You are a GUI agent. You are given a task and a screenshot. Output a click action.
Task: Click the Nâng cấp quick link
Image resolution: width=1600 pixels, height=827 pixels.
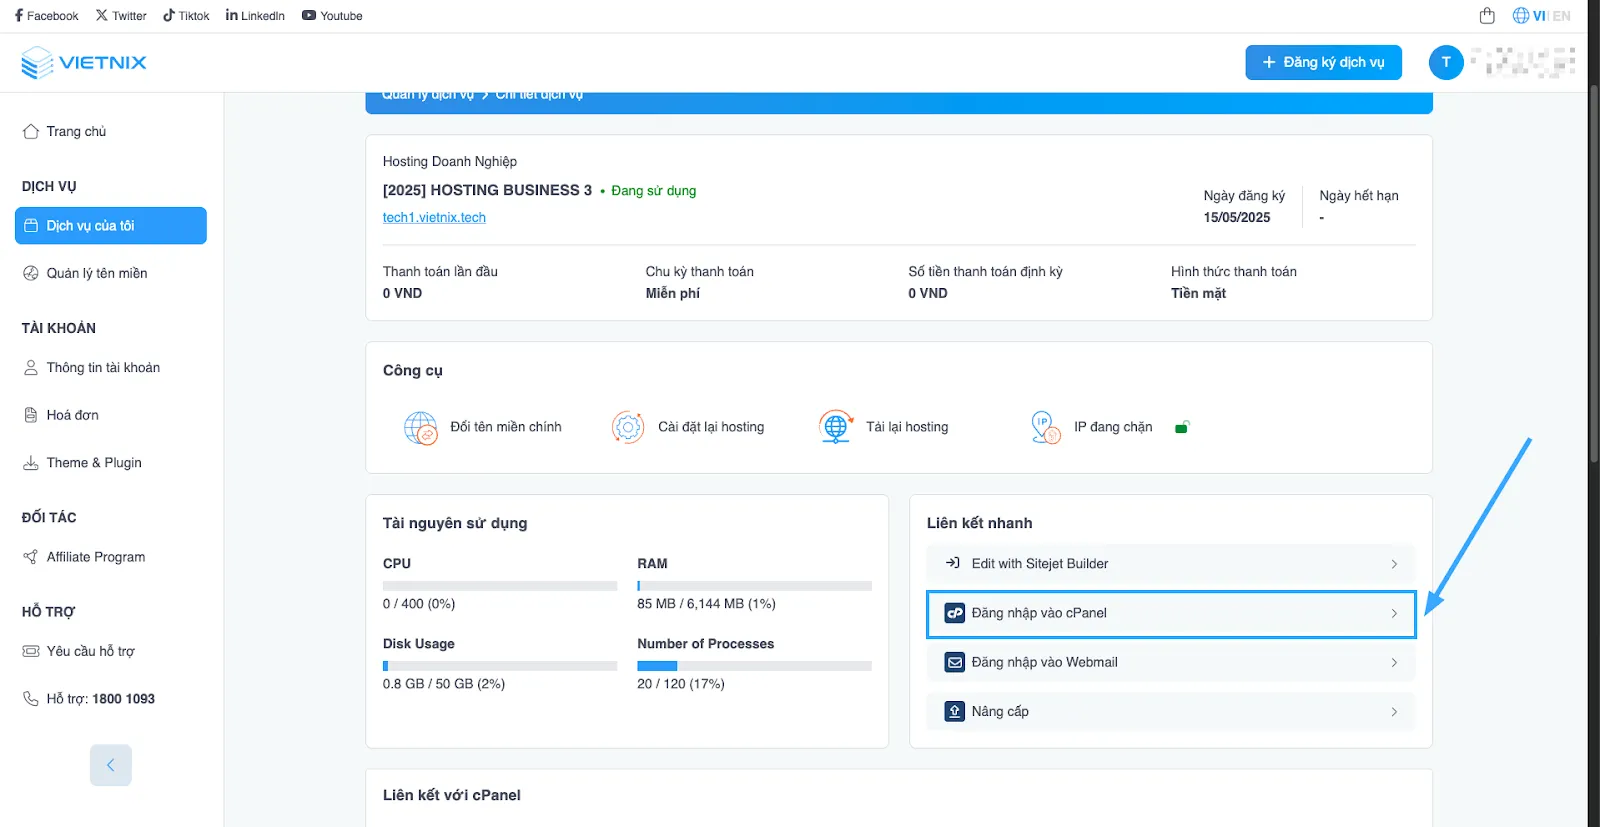pos(1171,711)
